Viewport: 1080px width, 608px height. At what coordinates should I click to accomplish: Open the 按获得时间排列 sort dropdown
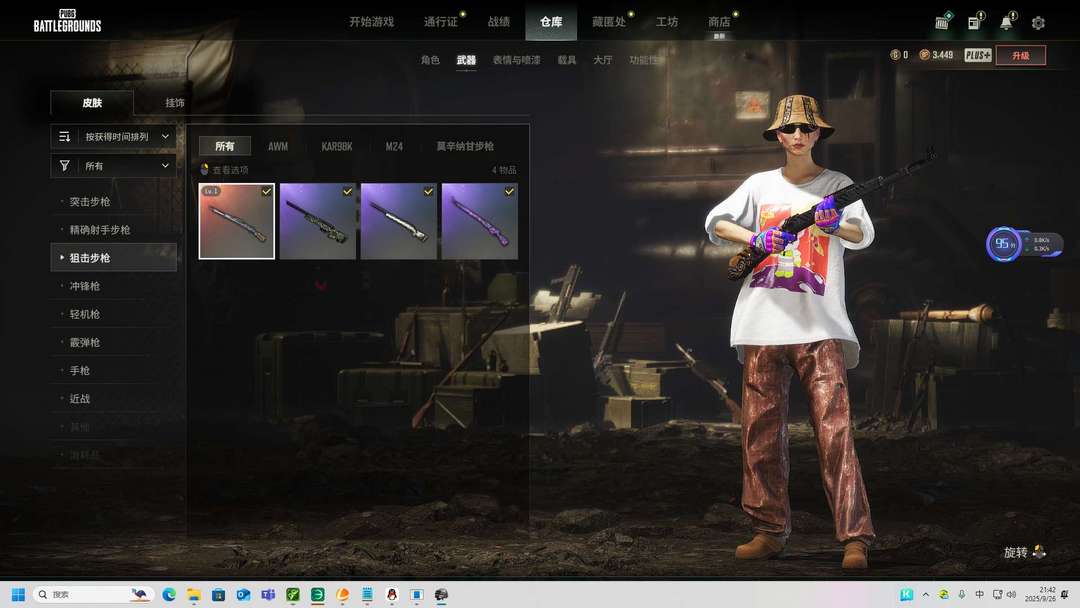coord(114,136)
